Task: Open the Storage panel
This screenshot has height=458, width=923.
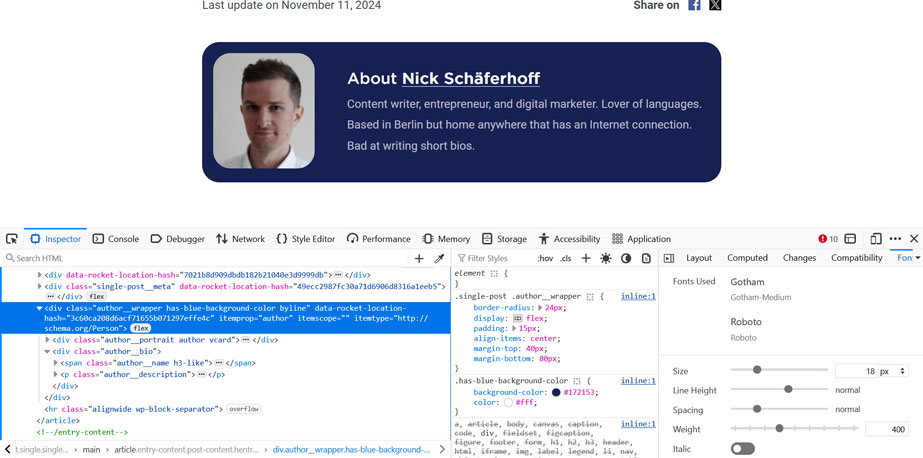Action: (504, 239)
